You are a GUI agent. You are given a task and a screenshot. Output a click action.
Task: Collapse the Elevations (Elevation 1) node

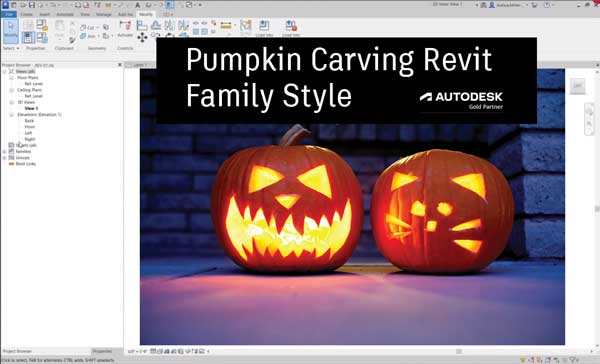coord(11,114)
